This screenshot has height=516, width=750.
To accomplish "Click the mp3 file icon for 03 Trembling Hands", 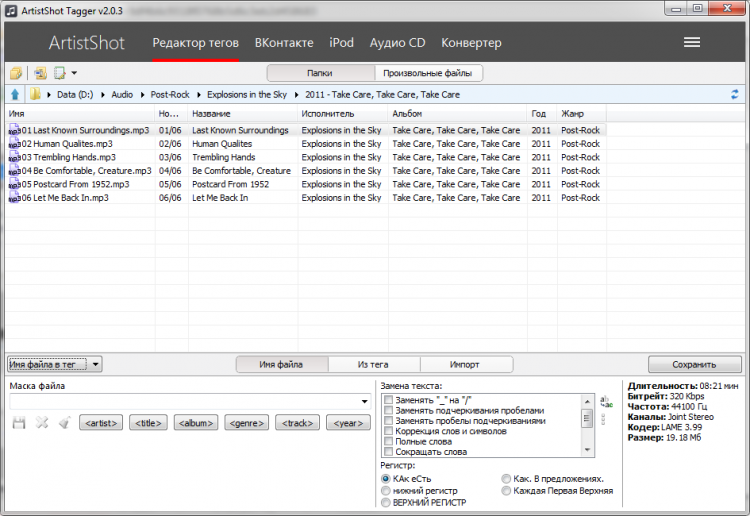I will point(14,157).
